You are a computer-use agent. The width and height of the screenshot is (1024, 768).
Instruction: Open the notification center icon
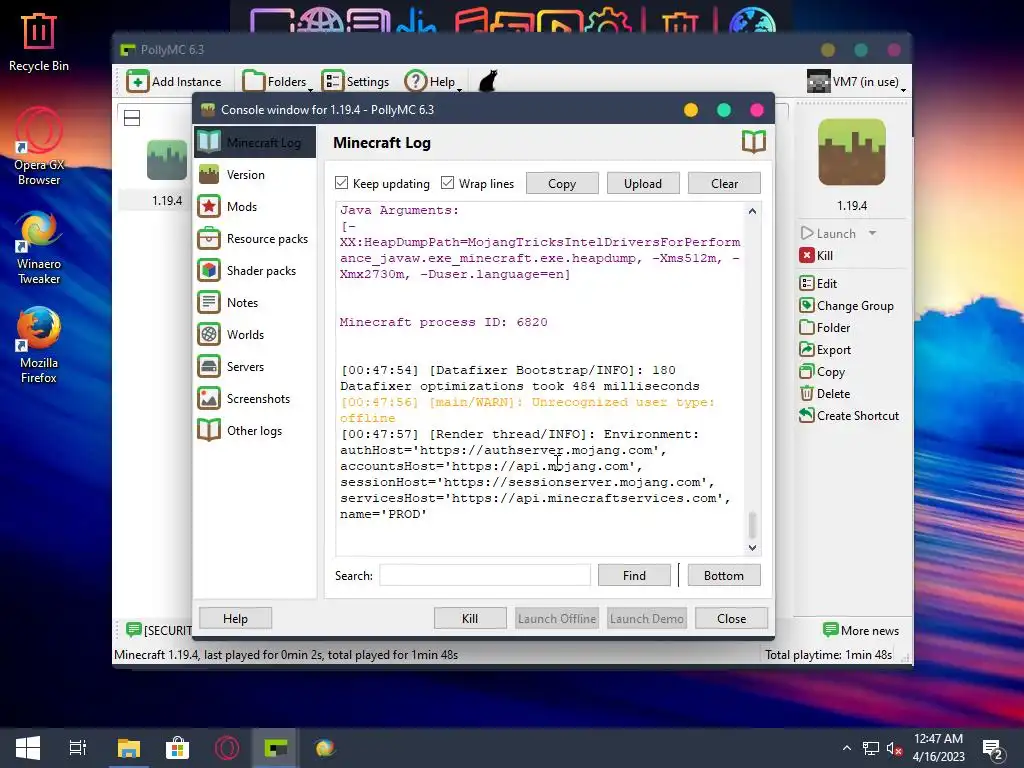click(992, 748)
